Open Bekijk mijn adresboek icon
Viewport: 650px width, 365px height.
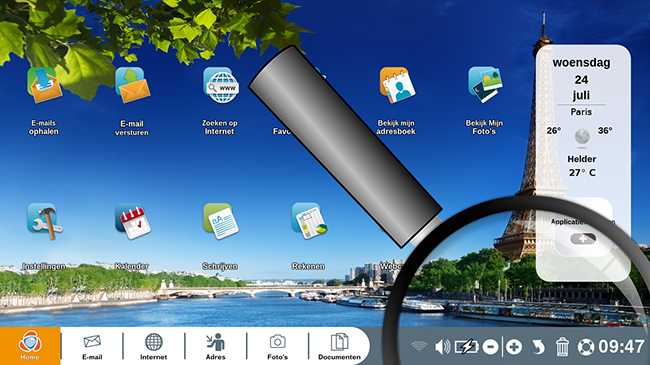coord(397,85)
